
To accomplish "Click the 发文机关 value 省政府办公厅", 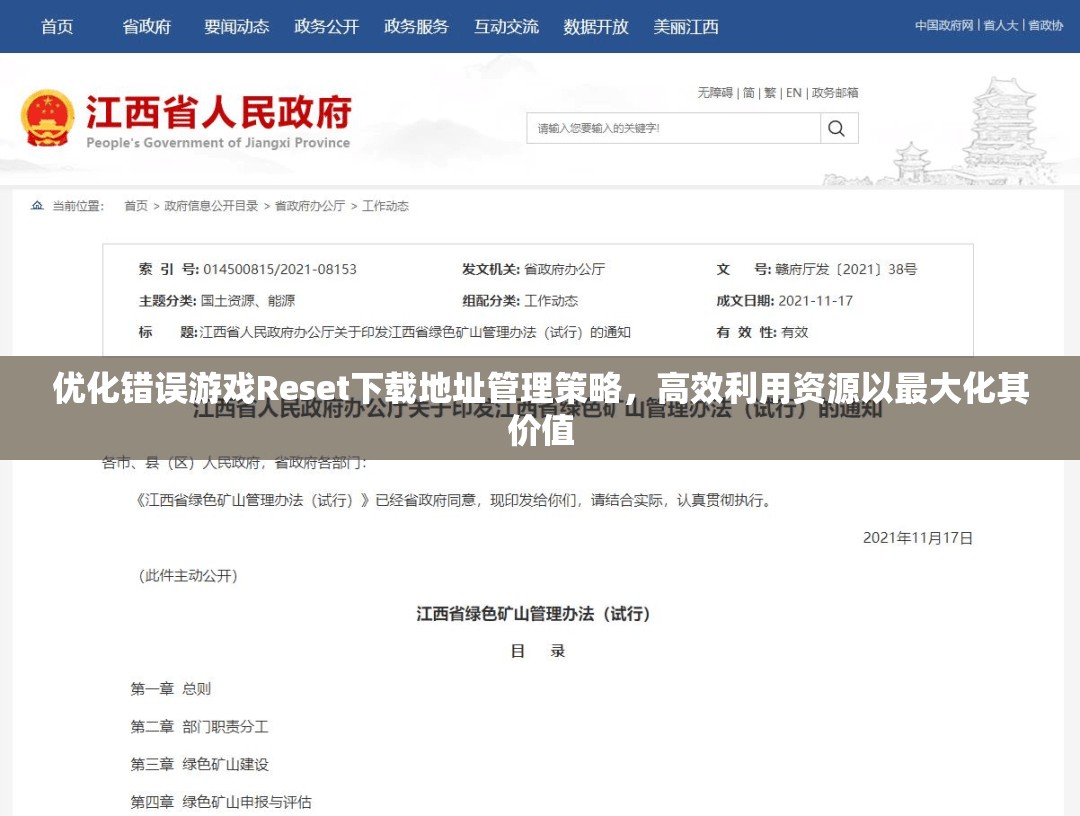I will click(x=564, y=269).
